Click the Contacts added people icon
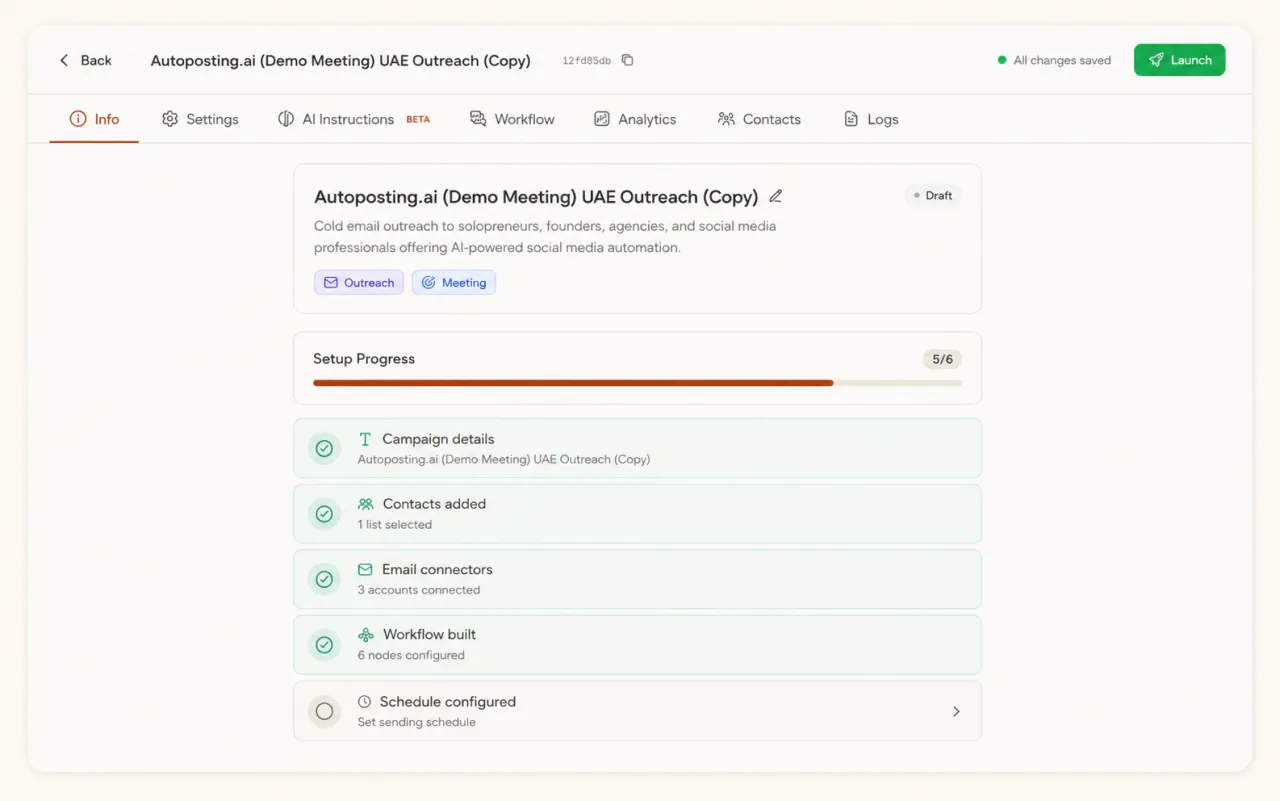Image resolution: width=1280 pixels, height=801 pixels. point(366,504)
